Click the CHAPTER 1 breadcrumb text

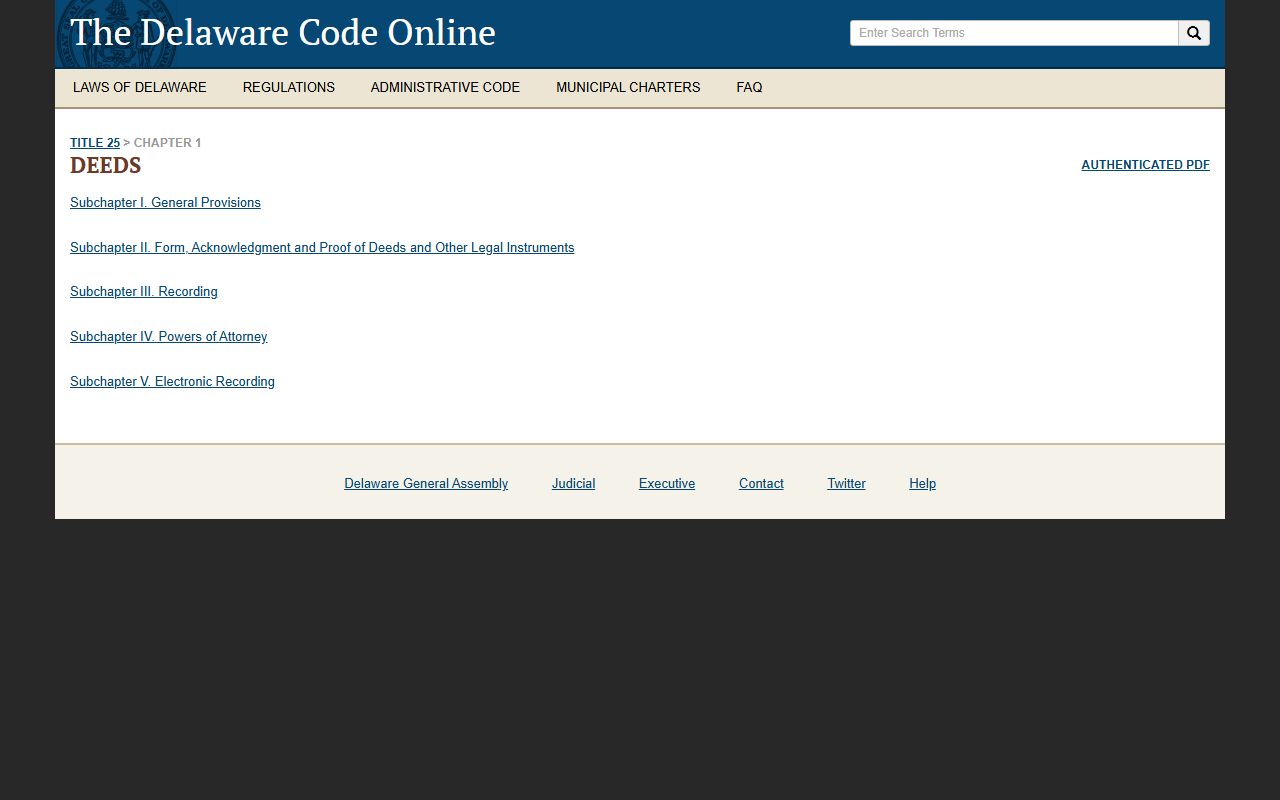(x=167, y=143)
